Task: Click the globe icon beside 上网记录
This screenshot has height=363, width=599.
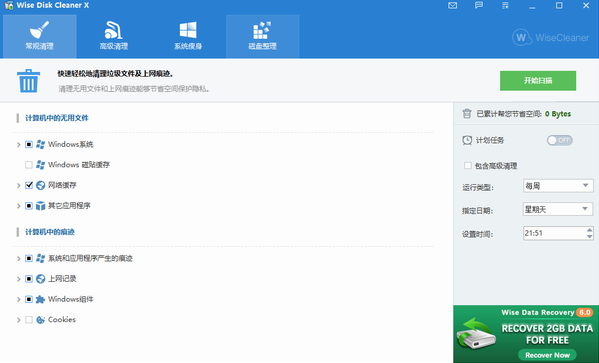Action: (40, 279)
